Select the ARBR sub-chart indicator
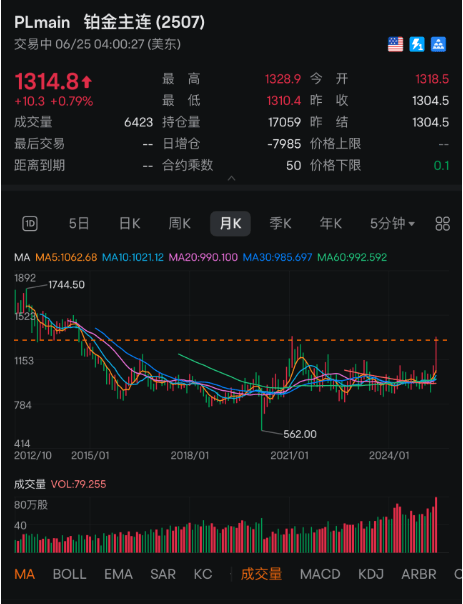The width and height of the screenshot is (463, 604). click(419, 574)
